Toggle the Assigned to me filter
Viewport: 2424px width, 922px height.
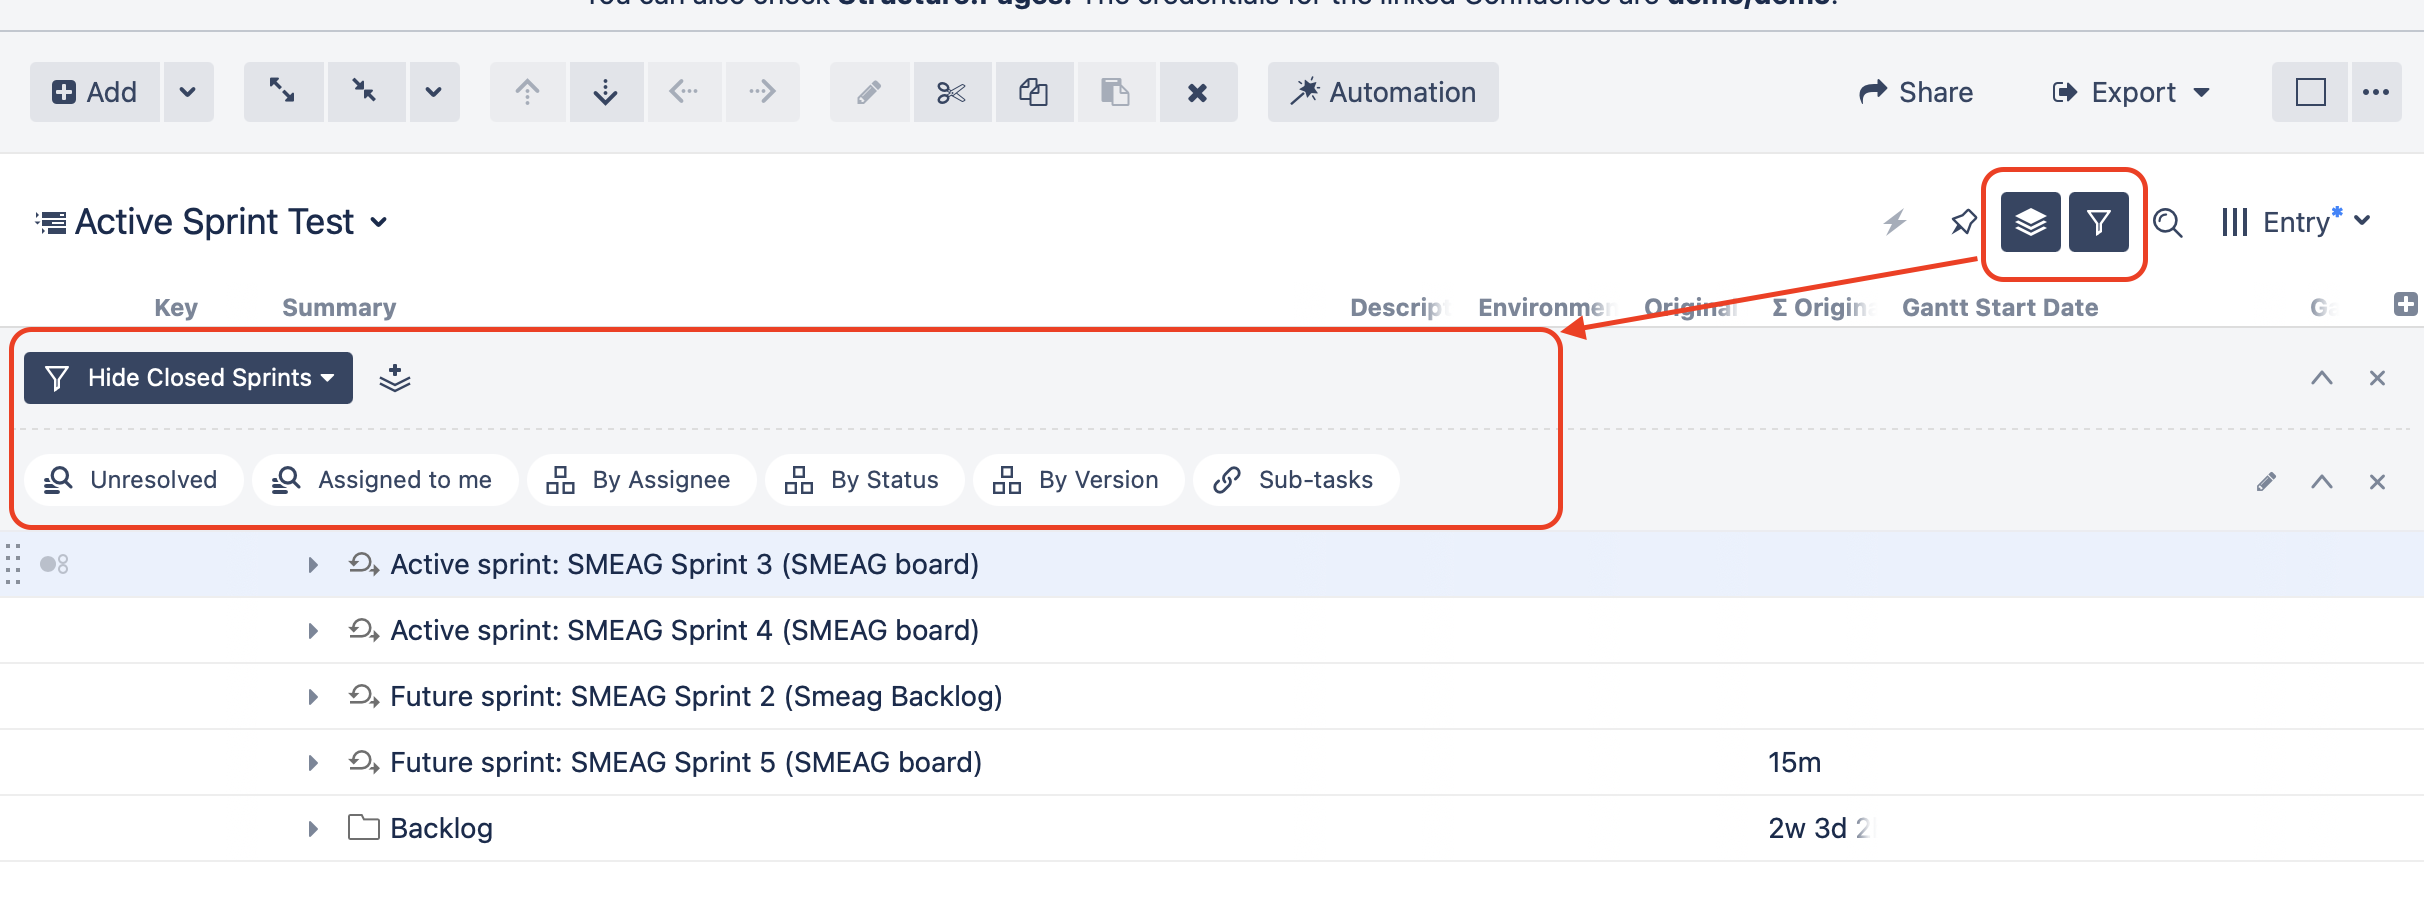385,480
